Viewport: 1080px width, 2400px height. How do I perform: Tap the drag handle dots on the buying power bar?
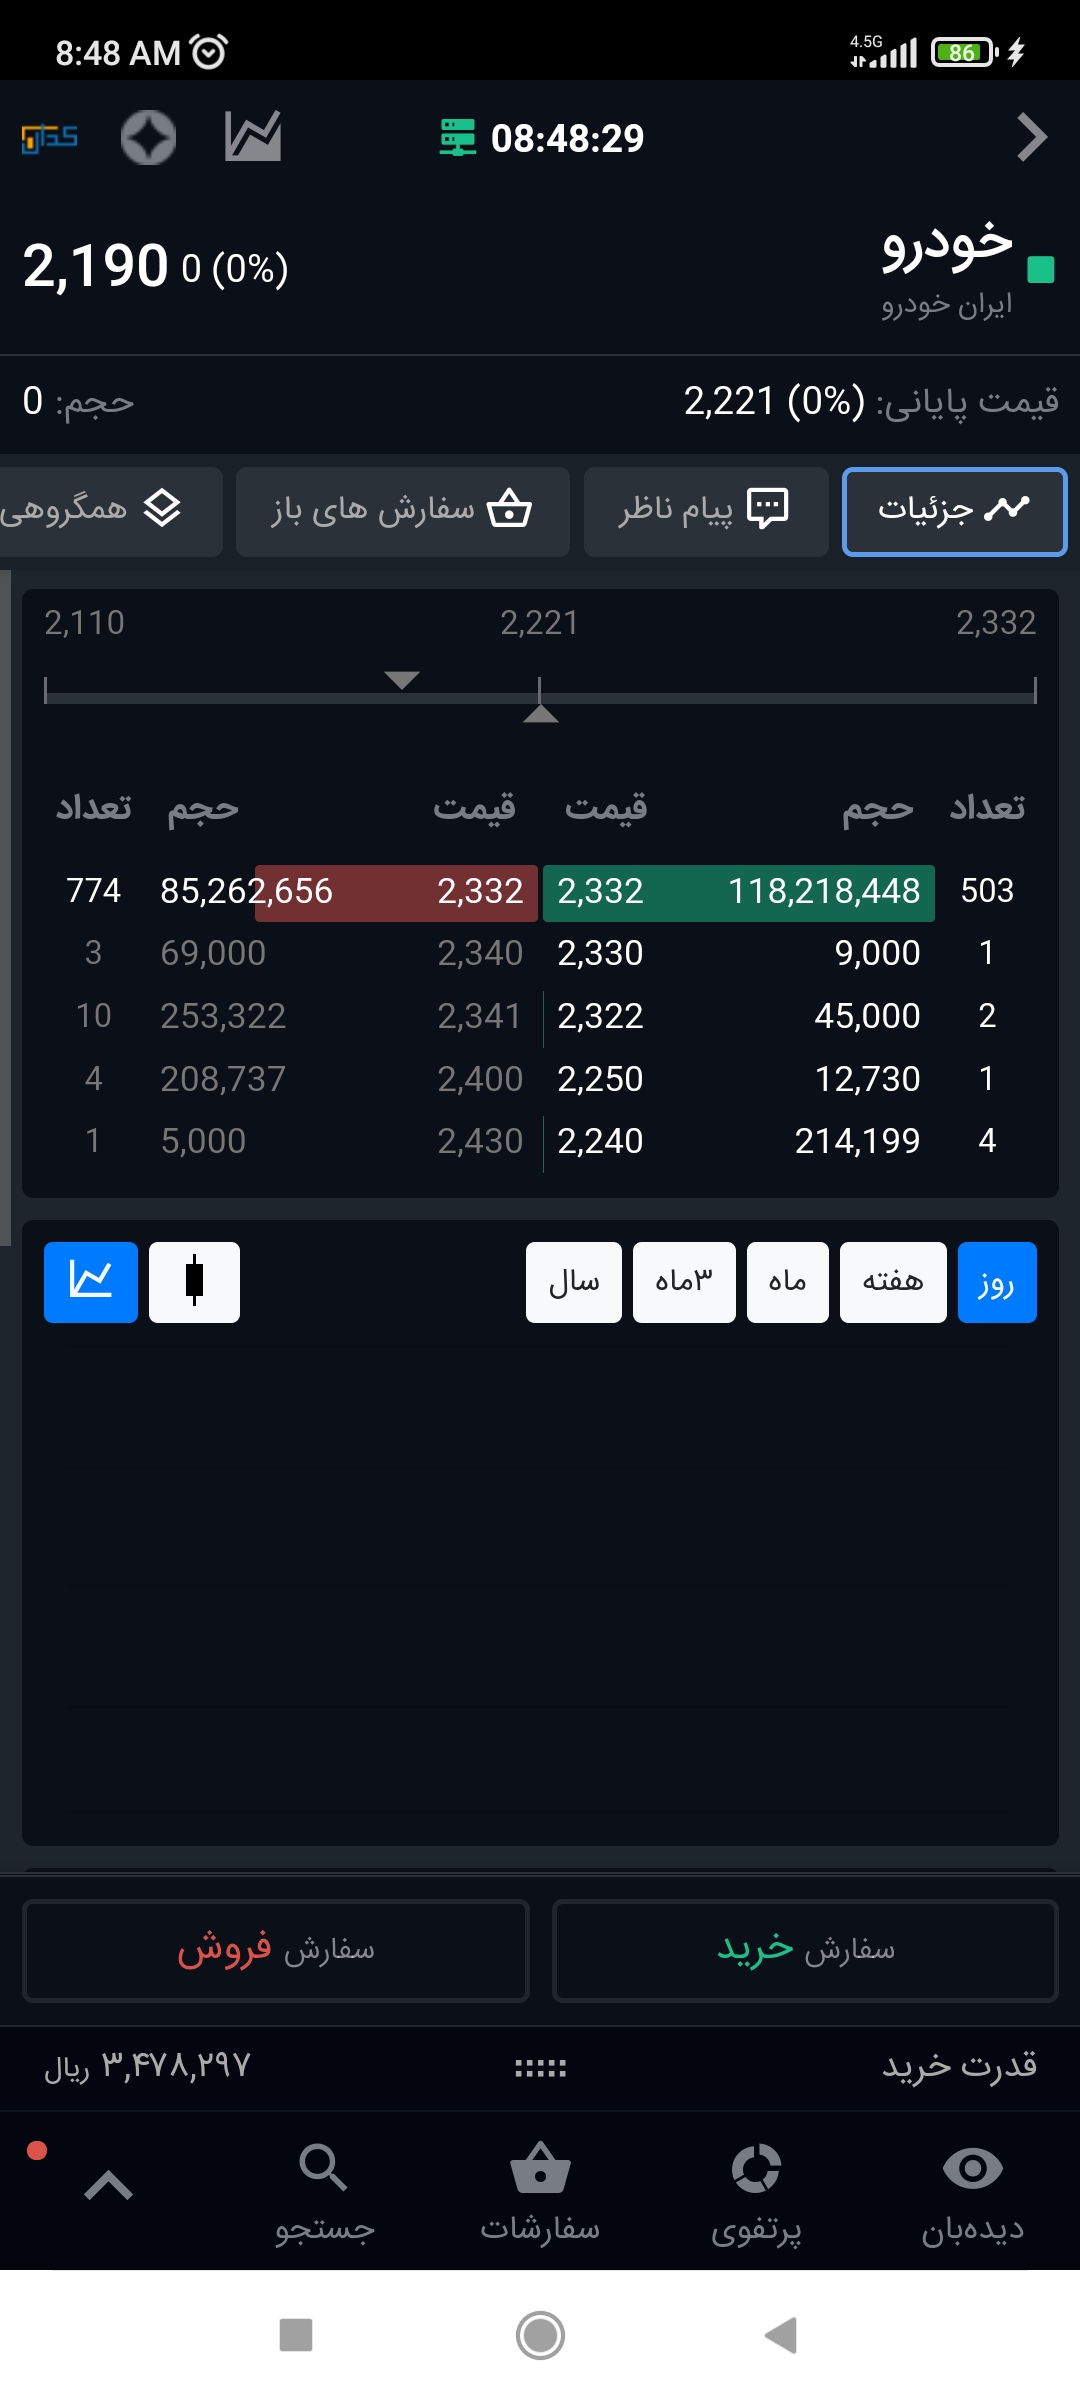(540, 2068)
